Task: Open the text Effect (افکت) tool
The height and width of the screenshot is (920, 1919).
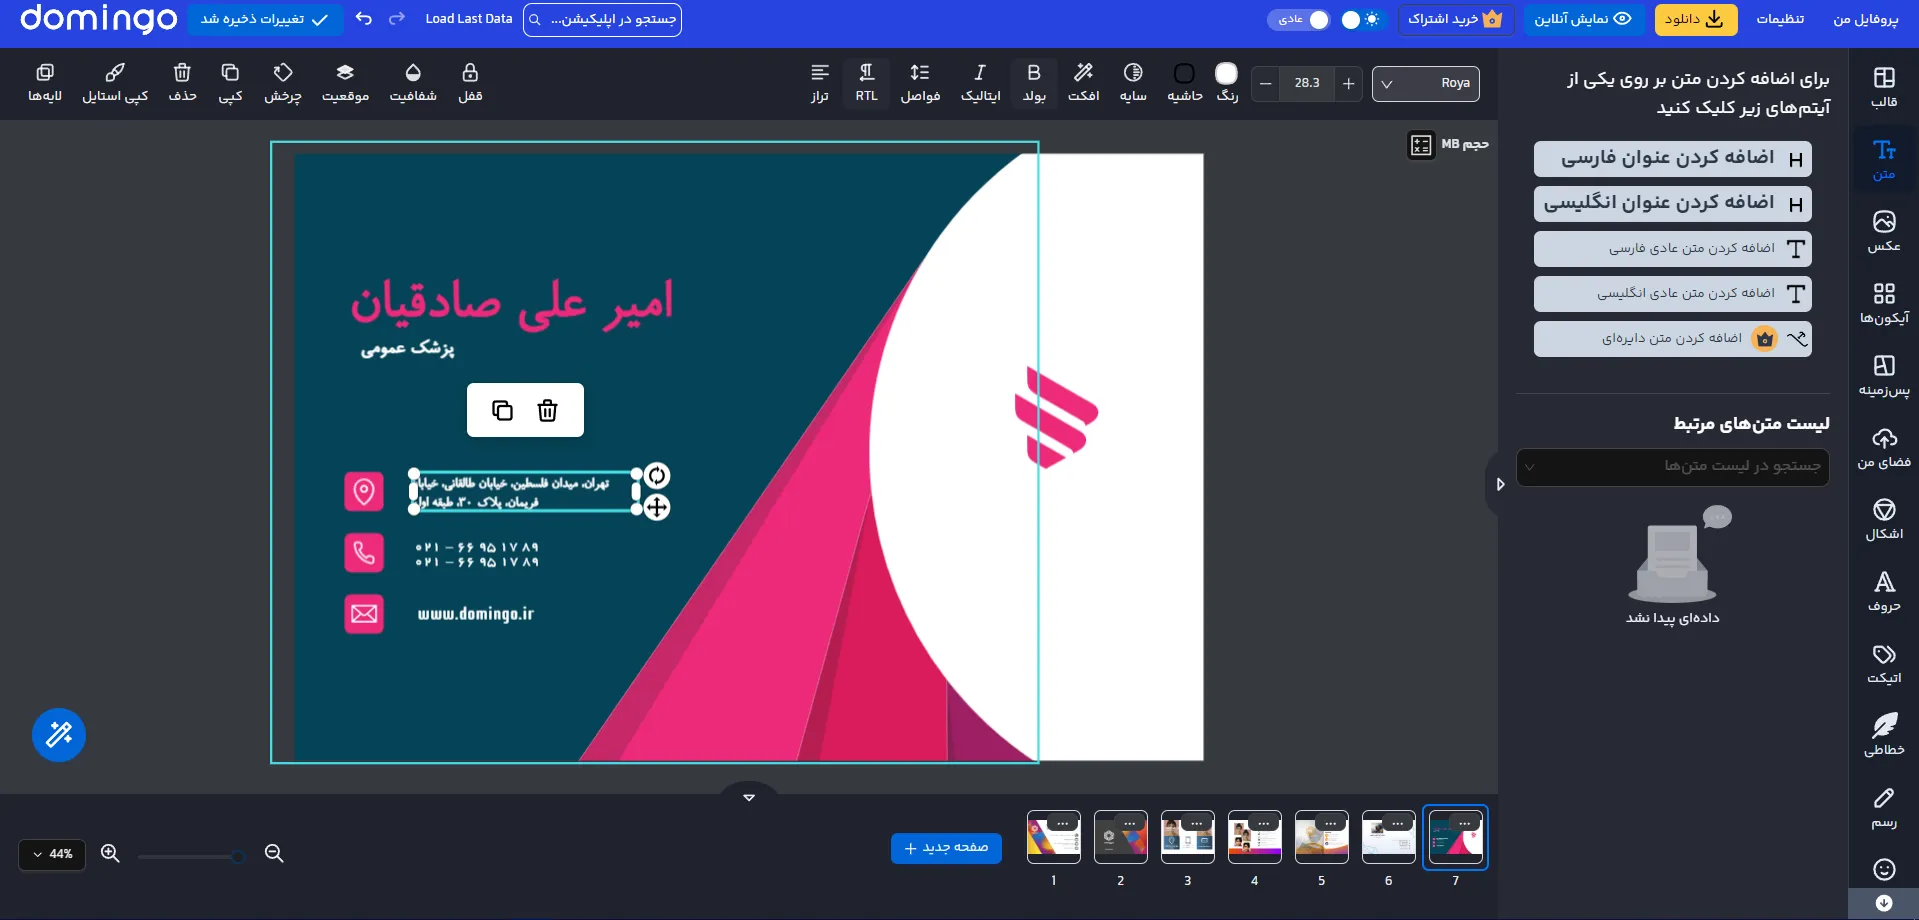Action: pos(1083,83)
